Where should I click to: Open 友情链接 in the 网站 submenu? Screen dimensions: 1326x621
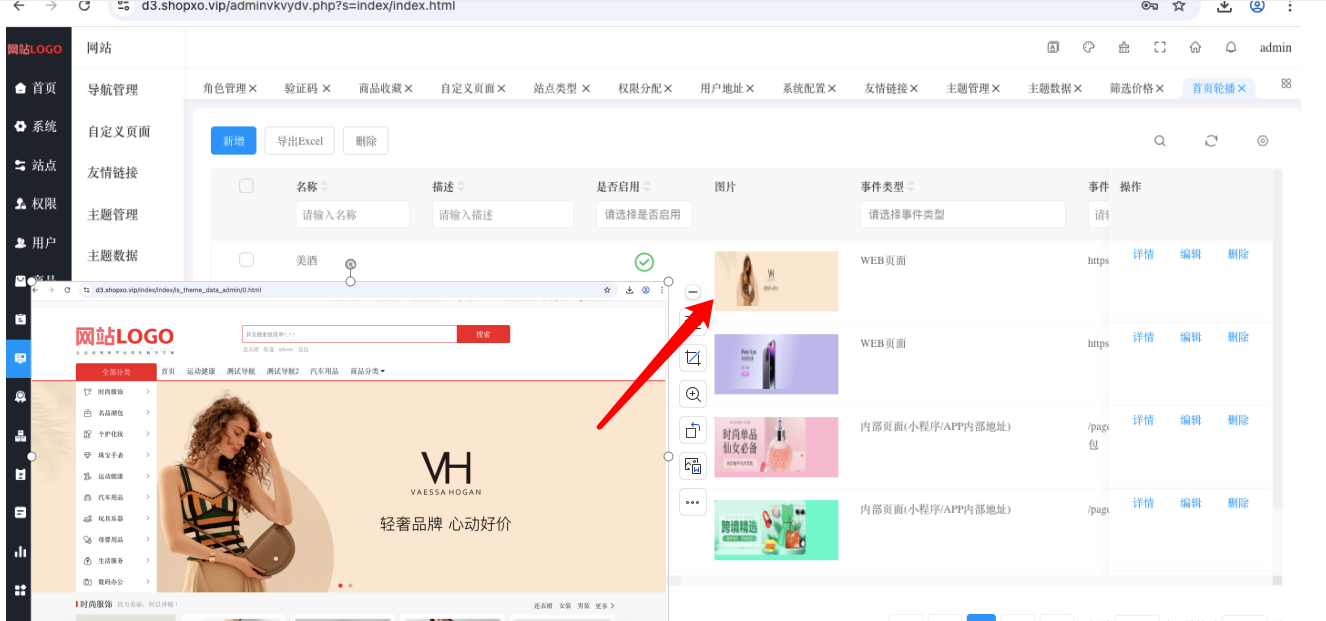[113, 173]
